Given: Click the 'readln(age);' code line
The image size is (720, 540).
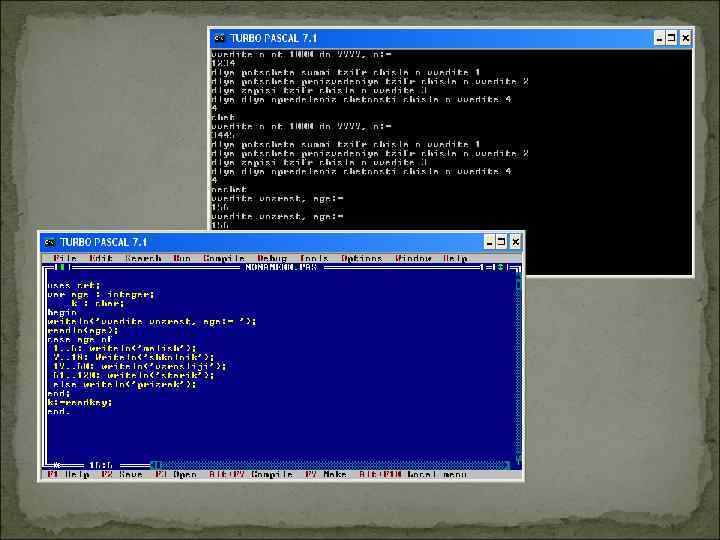Looking at the screenshot, I should pos(83,331).
